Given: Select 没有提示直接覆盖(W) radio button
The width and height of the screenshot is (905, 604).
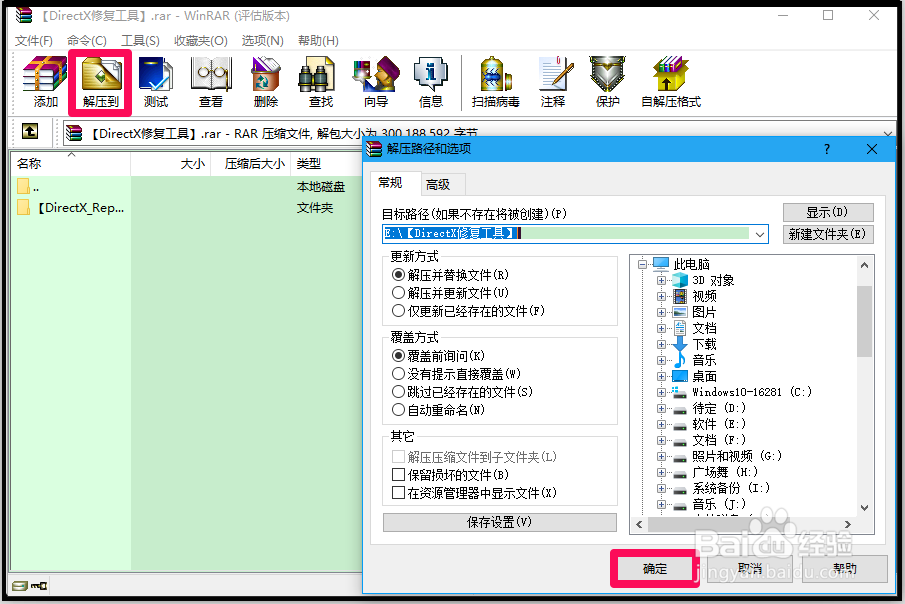Looking at the screenshot, I should [x=398, y=374].
